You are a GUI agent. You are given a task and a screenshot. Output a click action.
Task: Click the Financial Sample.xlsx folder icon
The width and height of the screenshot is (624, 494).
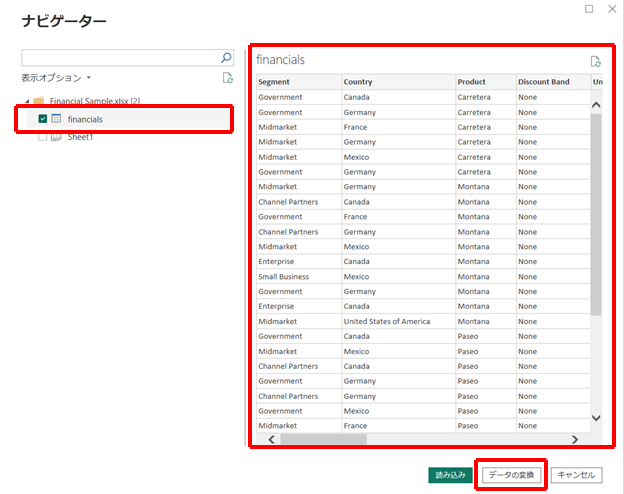tap(38, 101)
